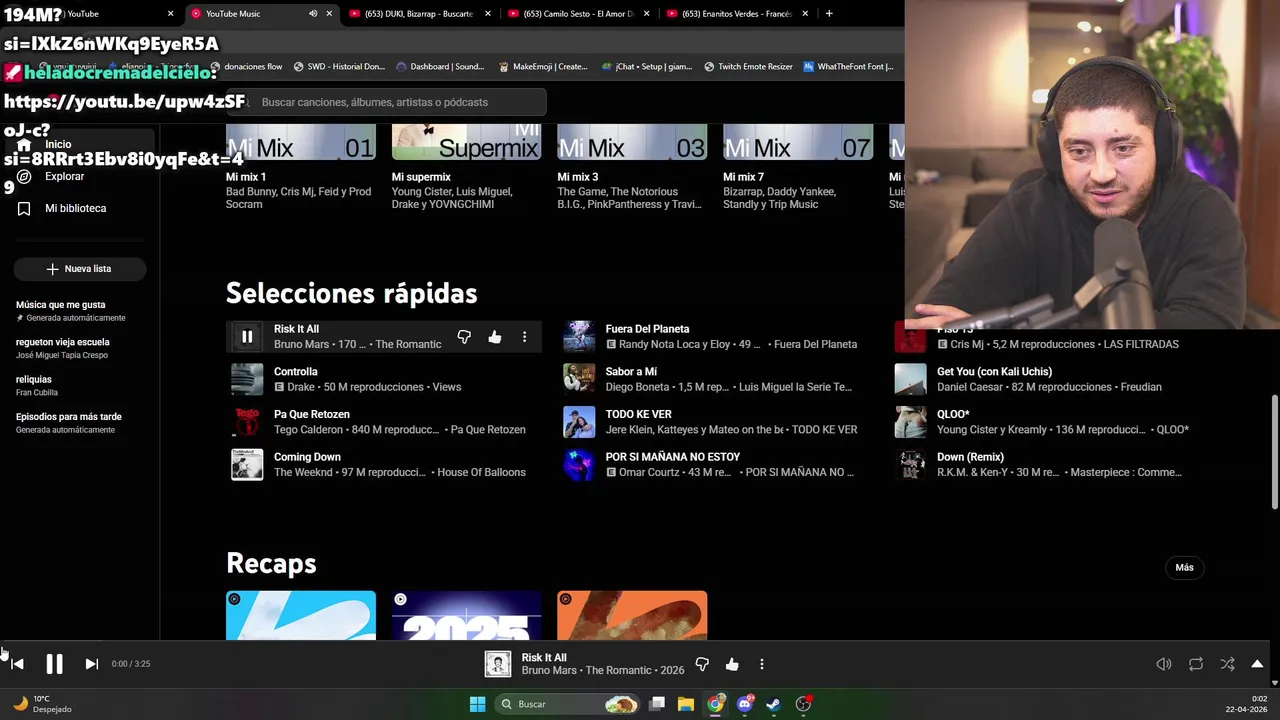Click the volume speaker icon in player bar
This screenshot has height=720, width=1280.
[1164, 664]
